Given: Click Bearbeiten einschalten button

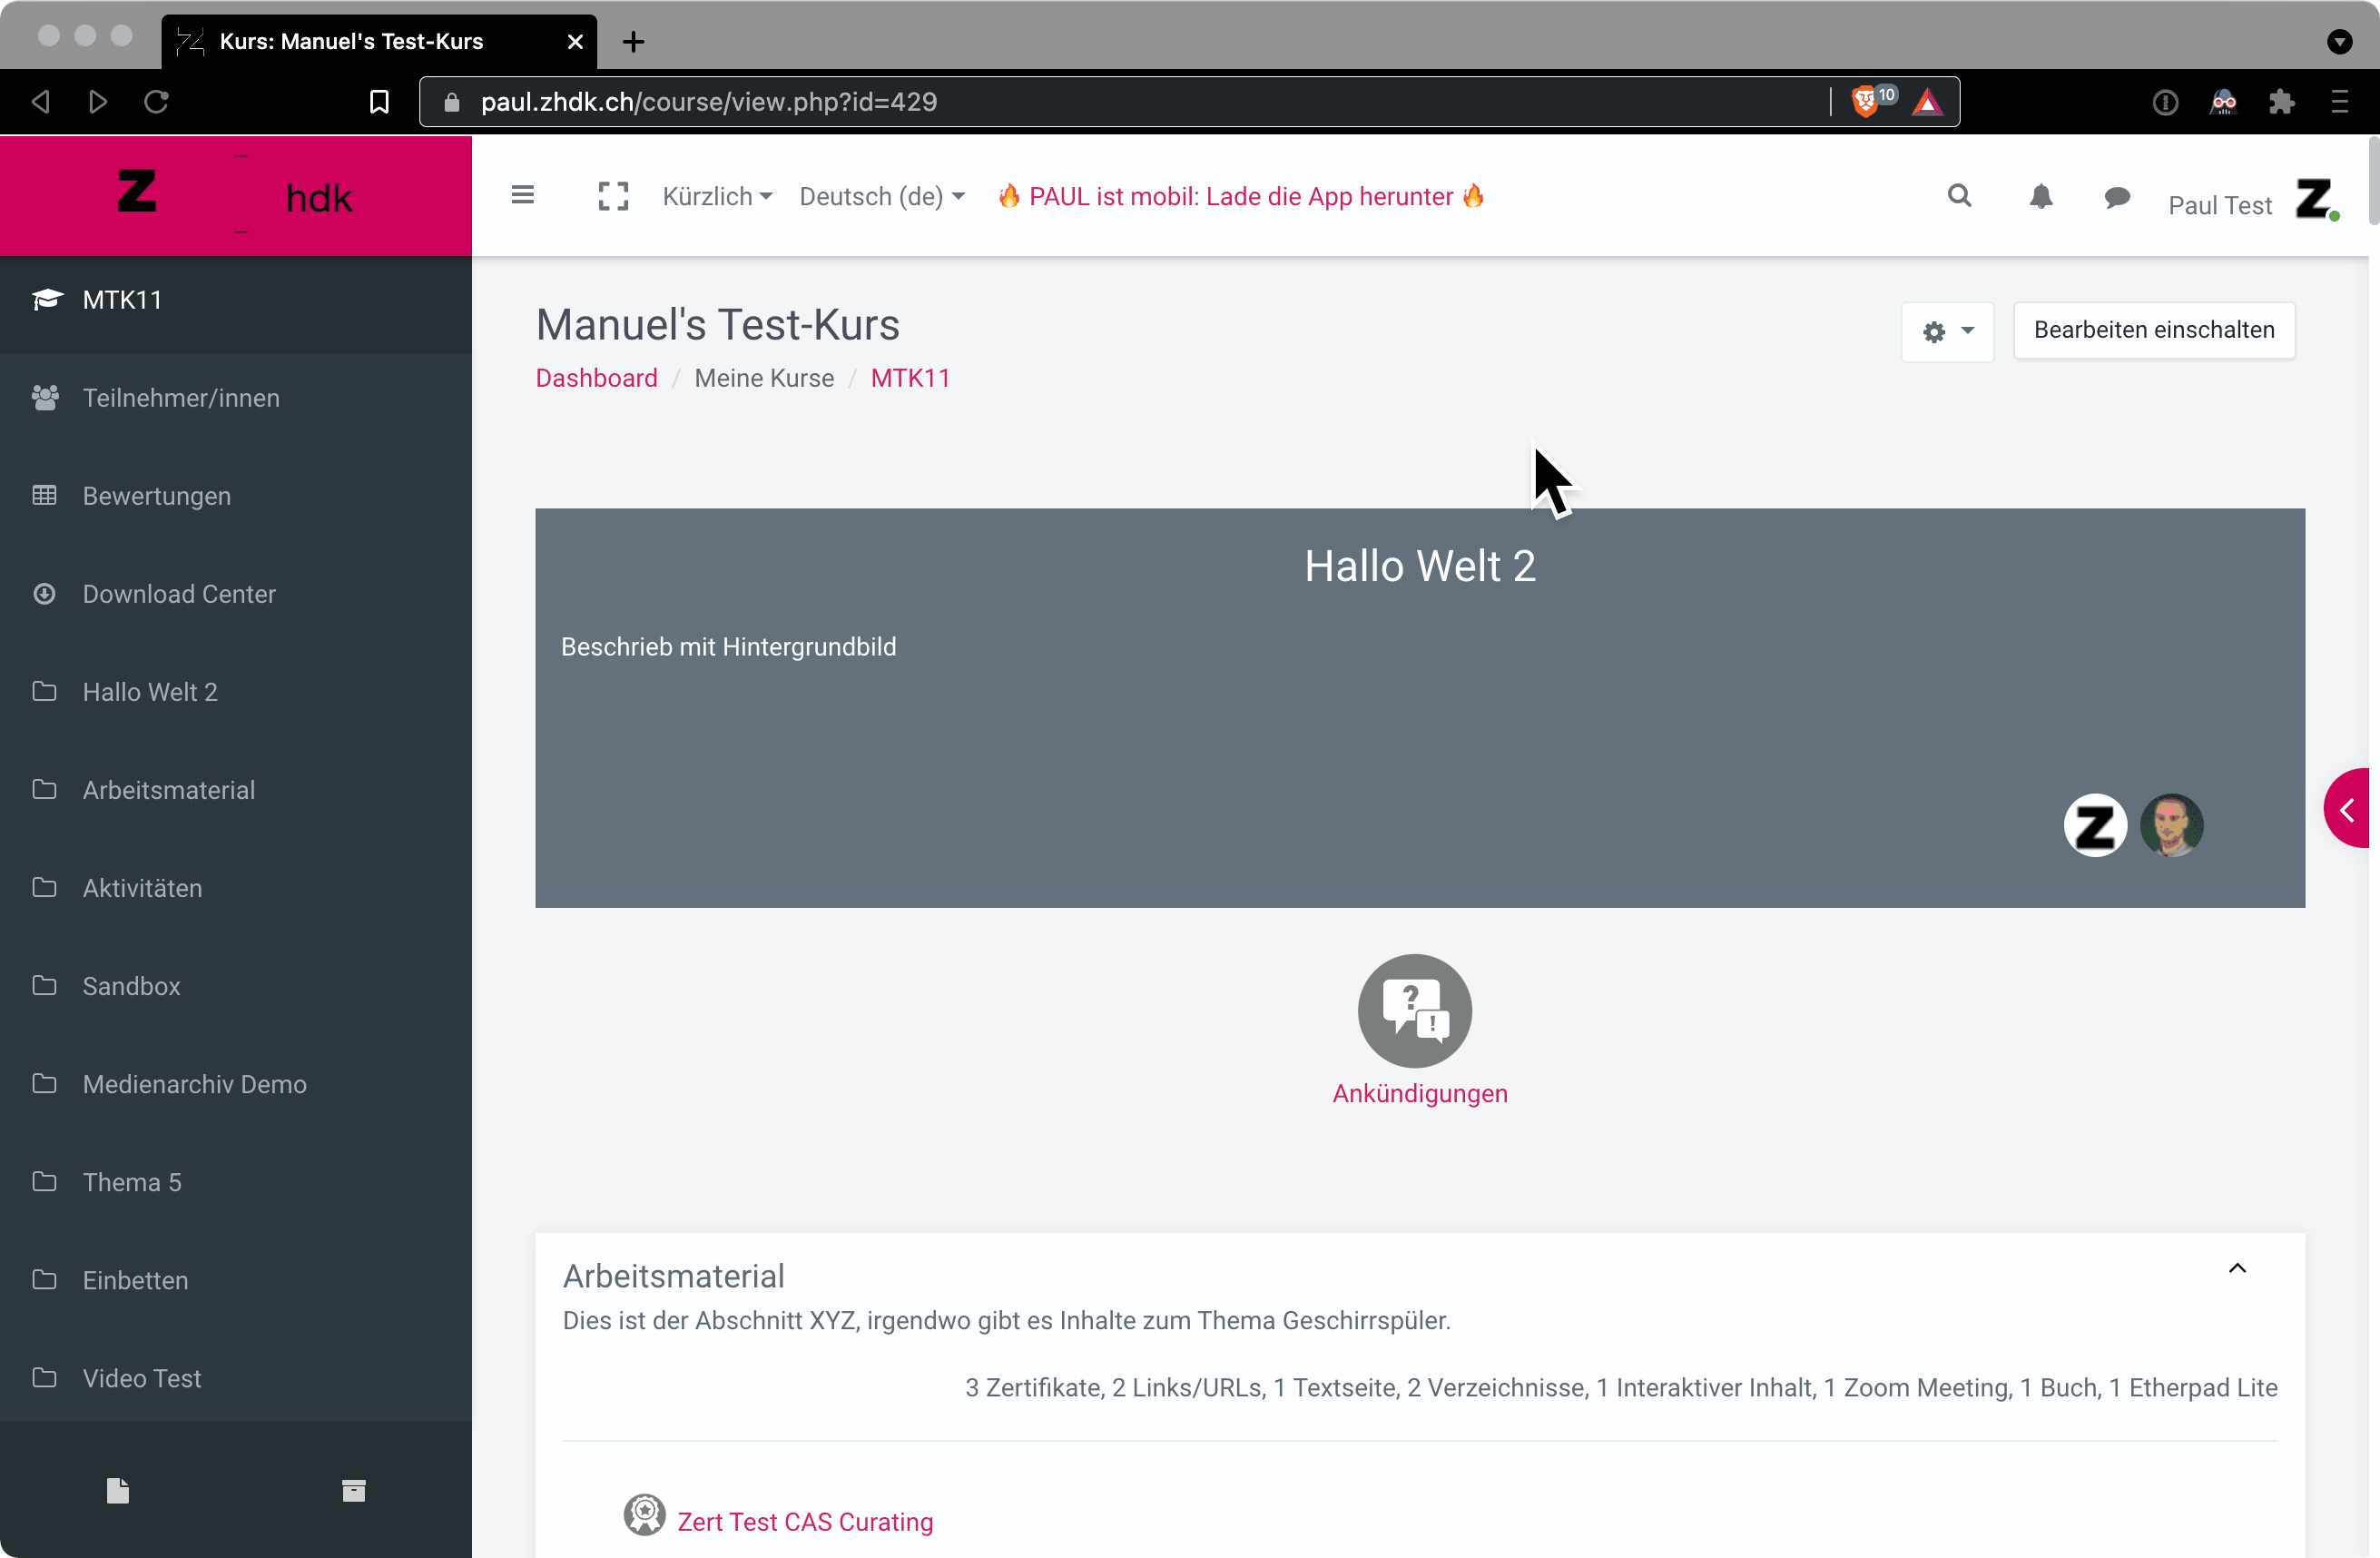Looking at the screenshot, I should [x=2153, y=330].
